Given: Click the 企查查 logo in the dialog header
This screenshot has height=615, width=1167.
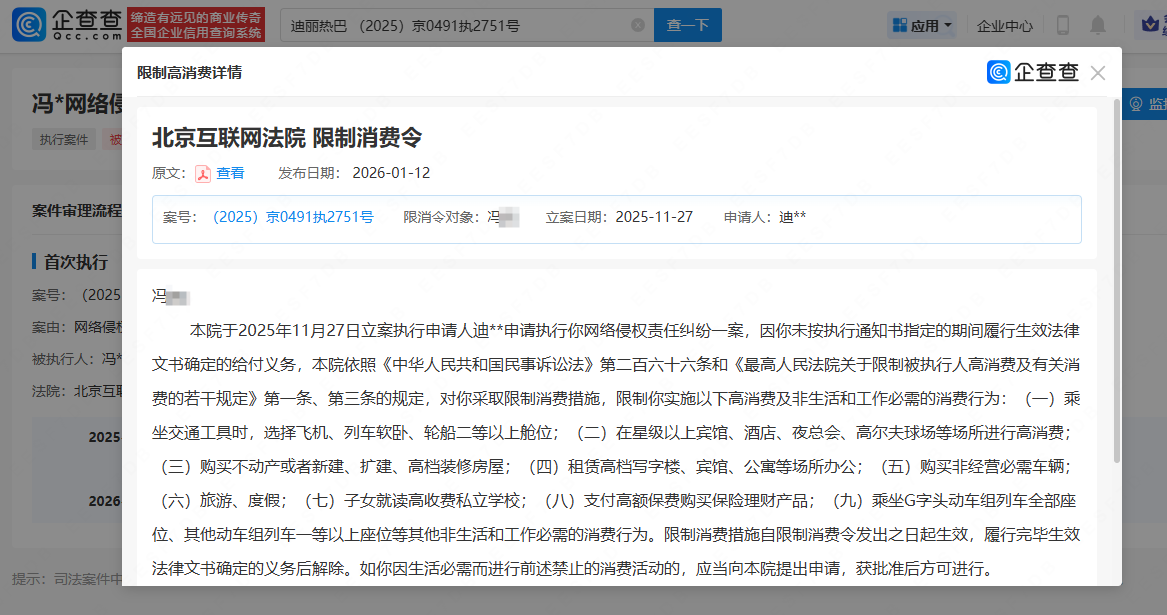Looking at the screenshot, I should (1033, 72).
